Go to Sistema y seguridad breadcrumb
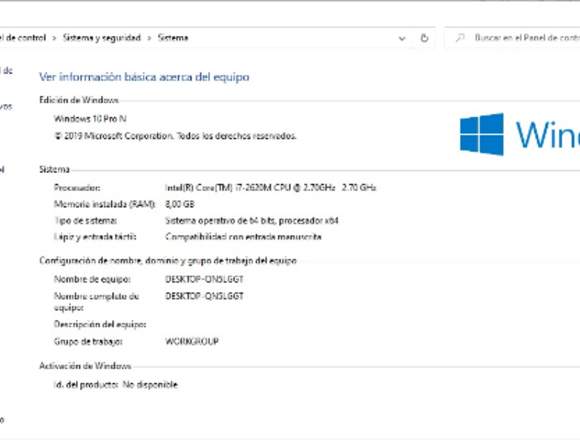The image size is (580, 440). point(102,38)
